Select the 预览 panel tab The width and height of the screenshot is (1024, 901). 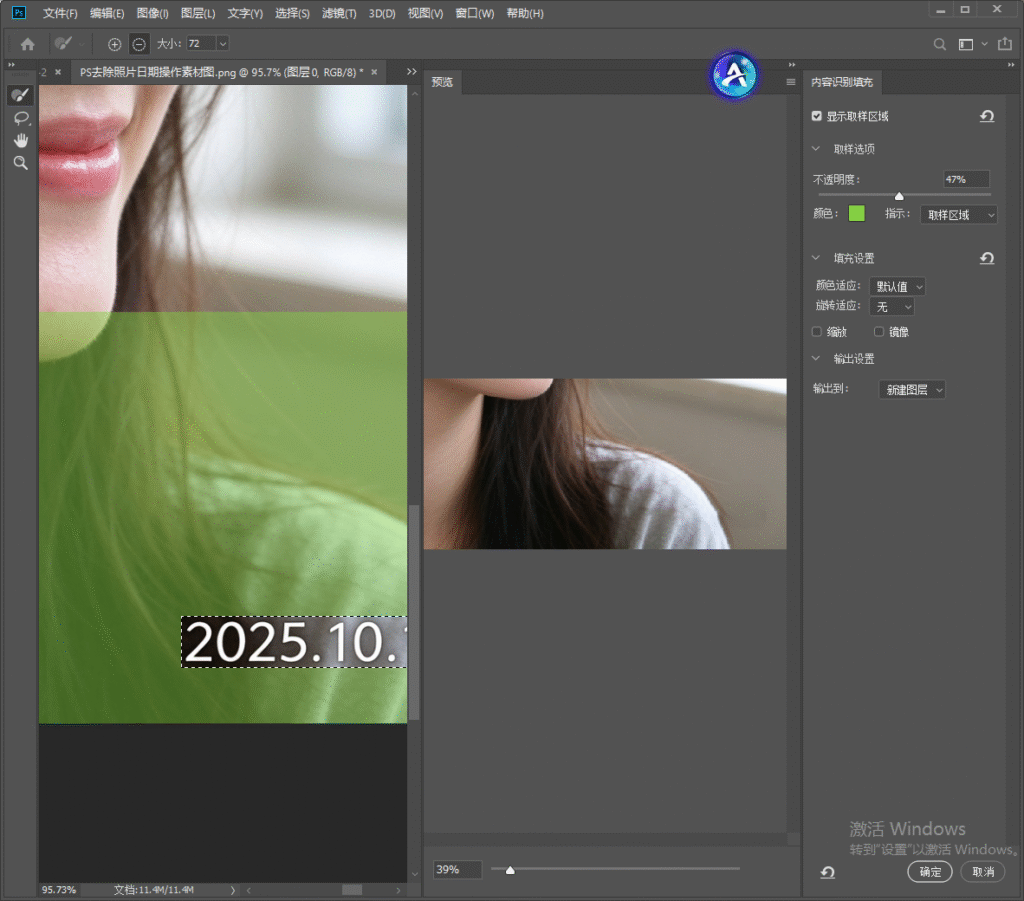(442, 82)
